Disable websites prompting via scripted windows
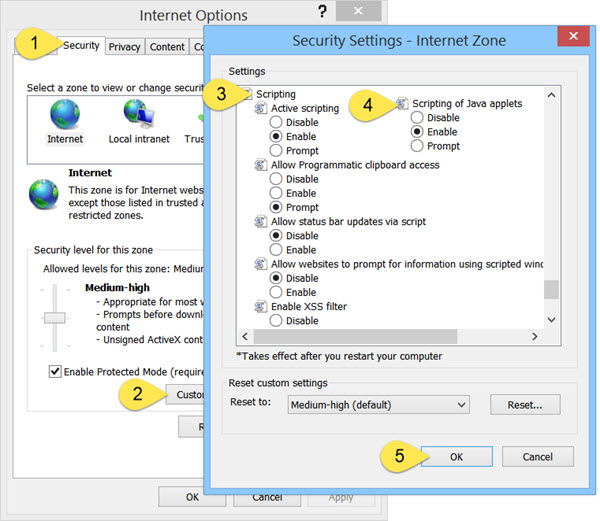The width and height of the screenshot is (600, 521). 276,278
